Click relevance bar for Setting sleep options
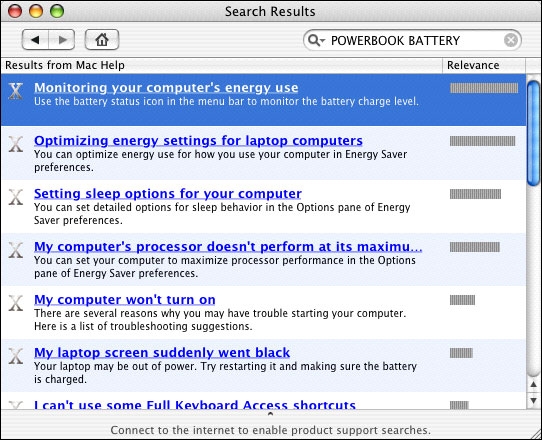The image size is (542, 440). 475,194
